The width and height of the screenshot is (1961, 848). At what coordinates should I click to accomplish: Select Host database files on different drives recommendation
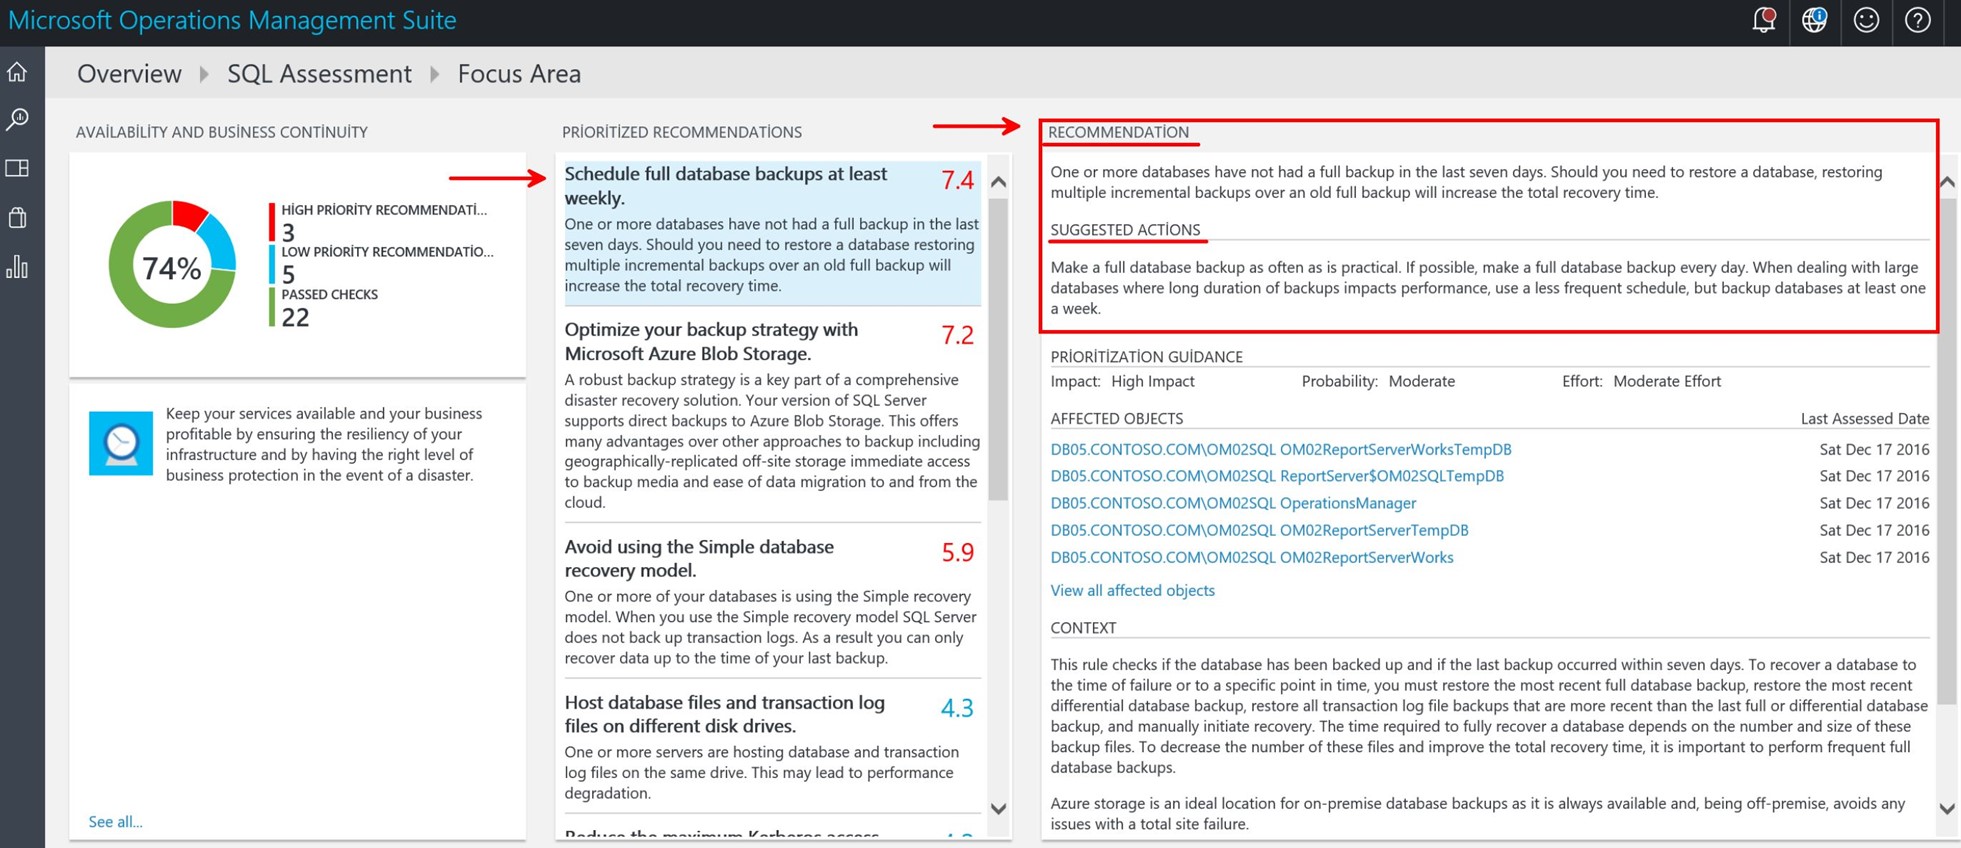772,747
